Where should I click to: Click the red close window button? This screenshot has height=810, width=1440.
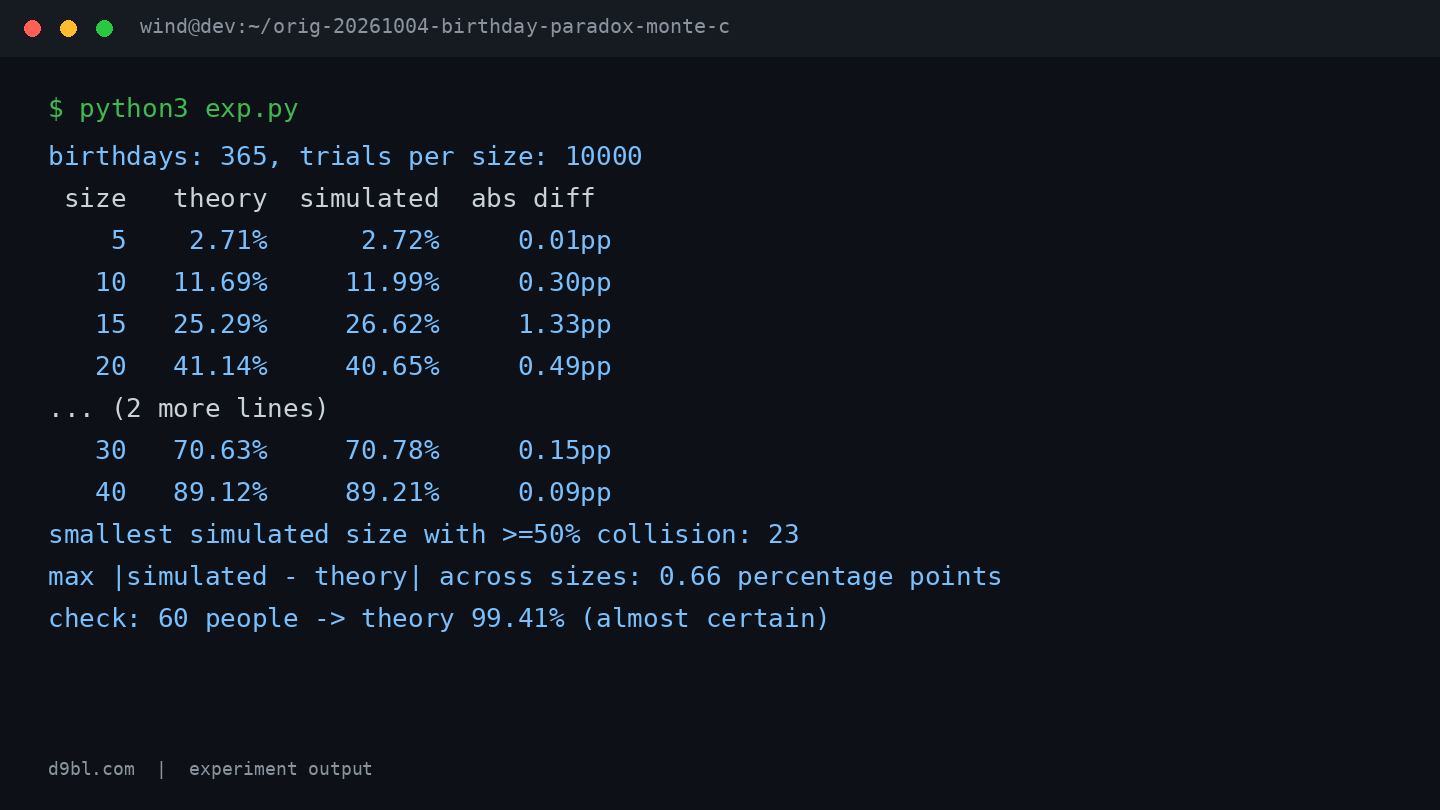tap(32, 28)
